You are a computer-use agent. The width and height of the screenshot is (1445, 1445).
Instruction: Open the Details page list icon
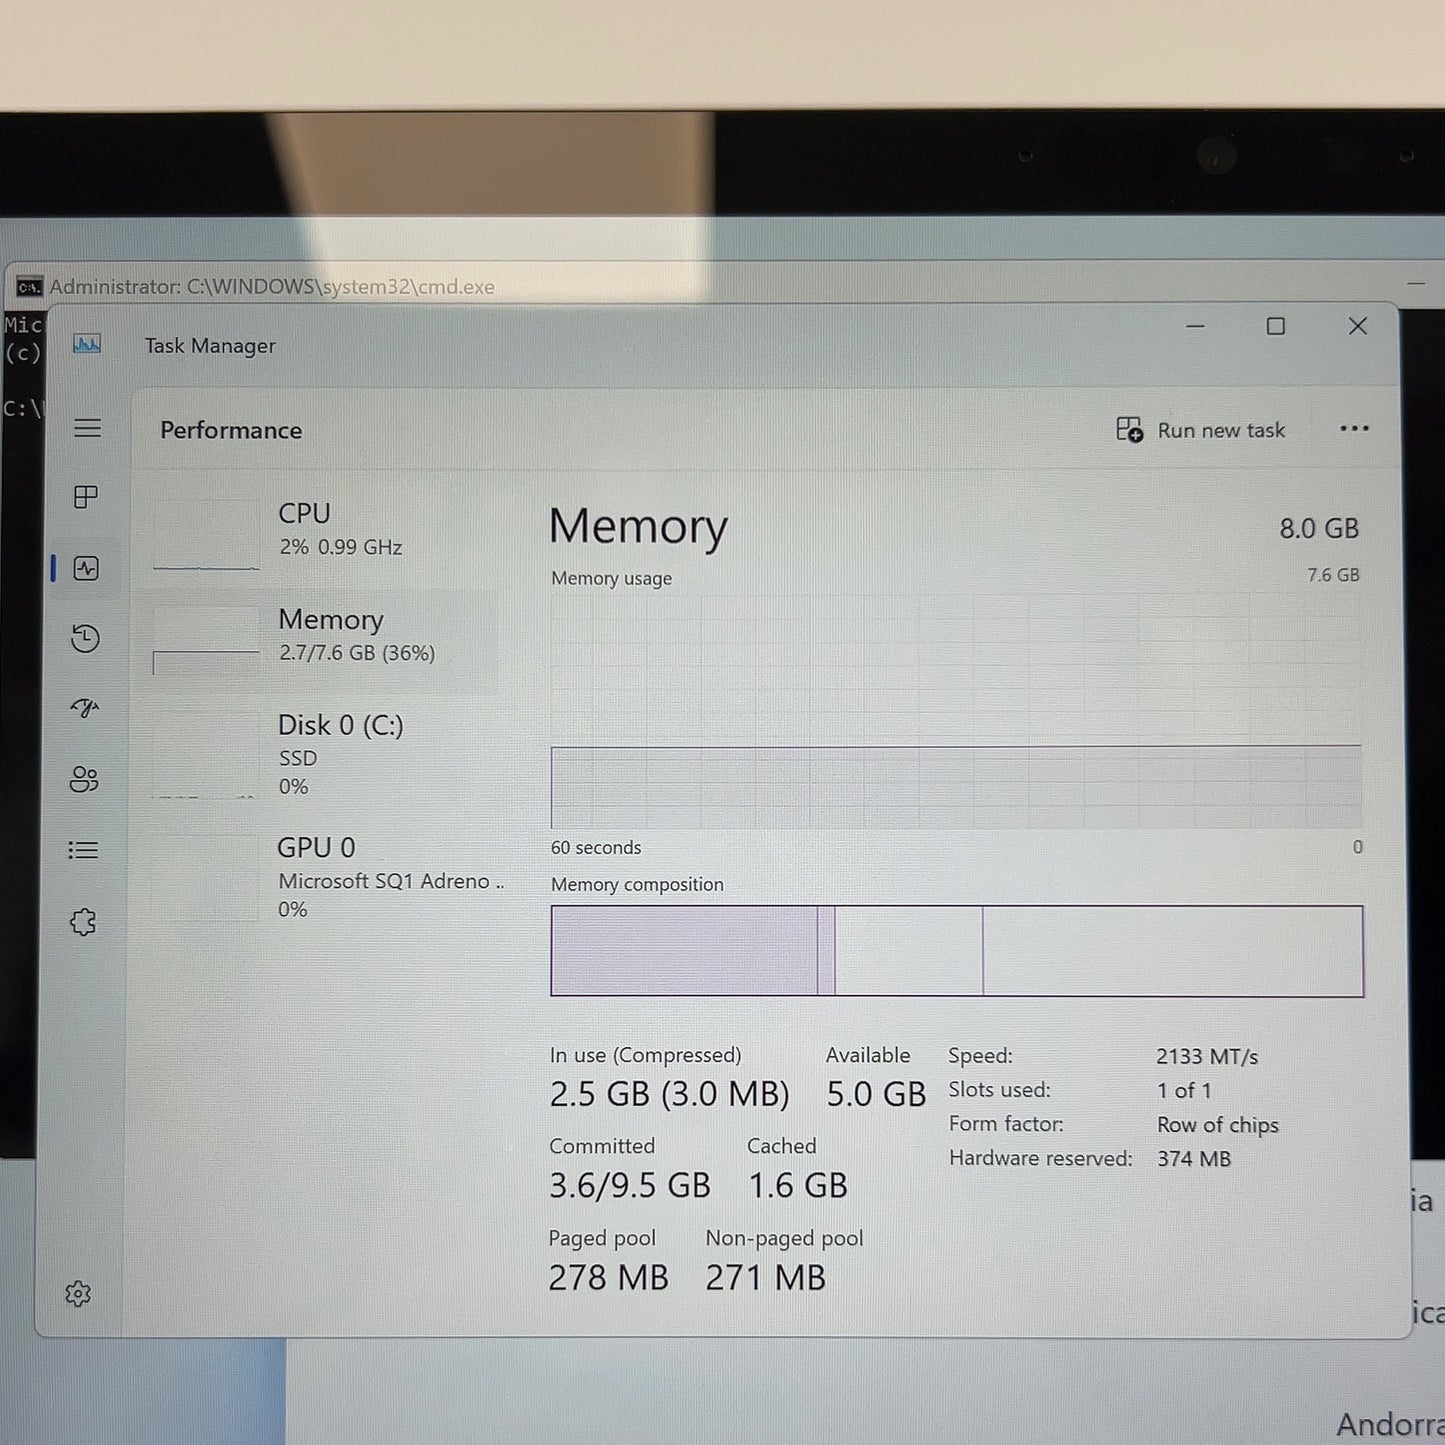[x=84, y=850]
